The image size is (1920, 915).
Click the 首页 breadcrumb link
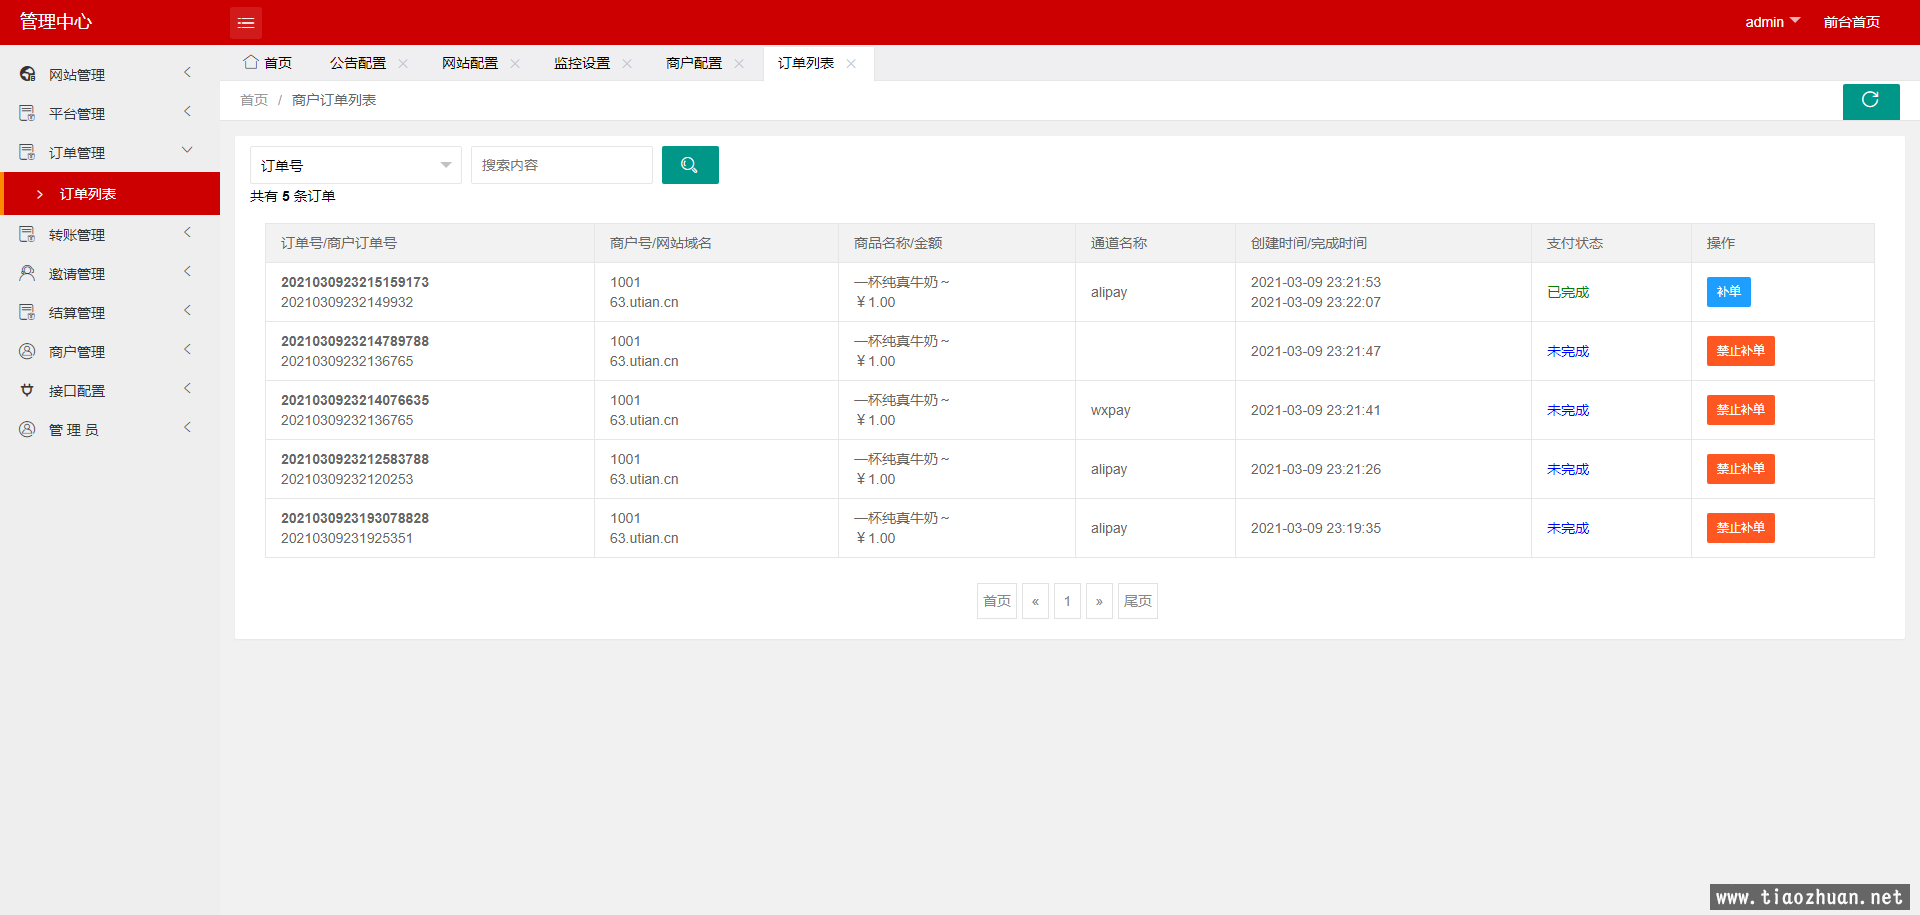coord(254,100)
